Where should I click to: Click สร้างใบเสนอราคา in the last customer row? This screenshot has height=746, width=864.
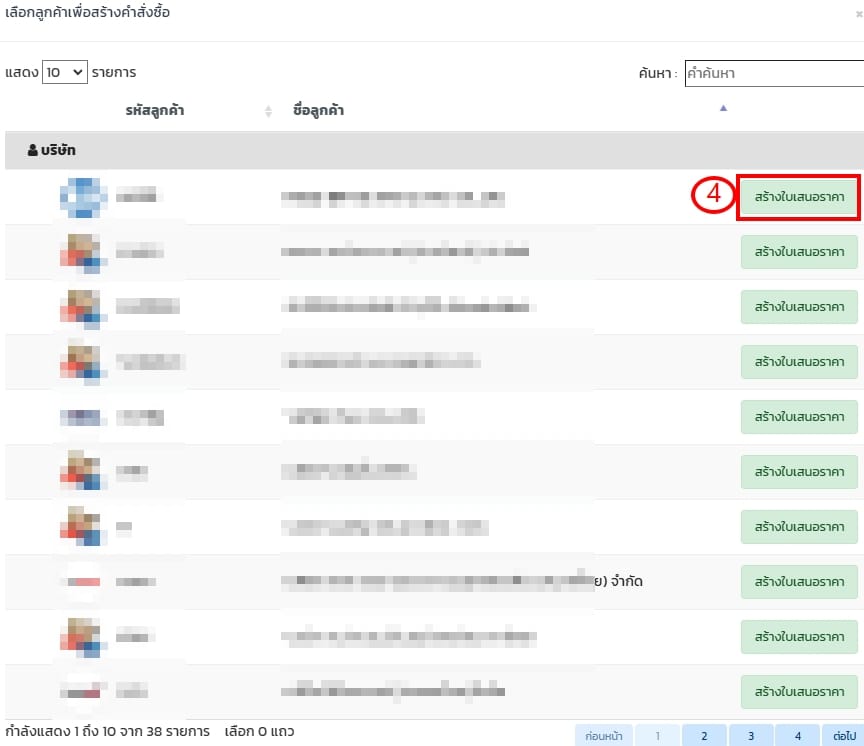pos(799,691)
